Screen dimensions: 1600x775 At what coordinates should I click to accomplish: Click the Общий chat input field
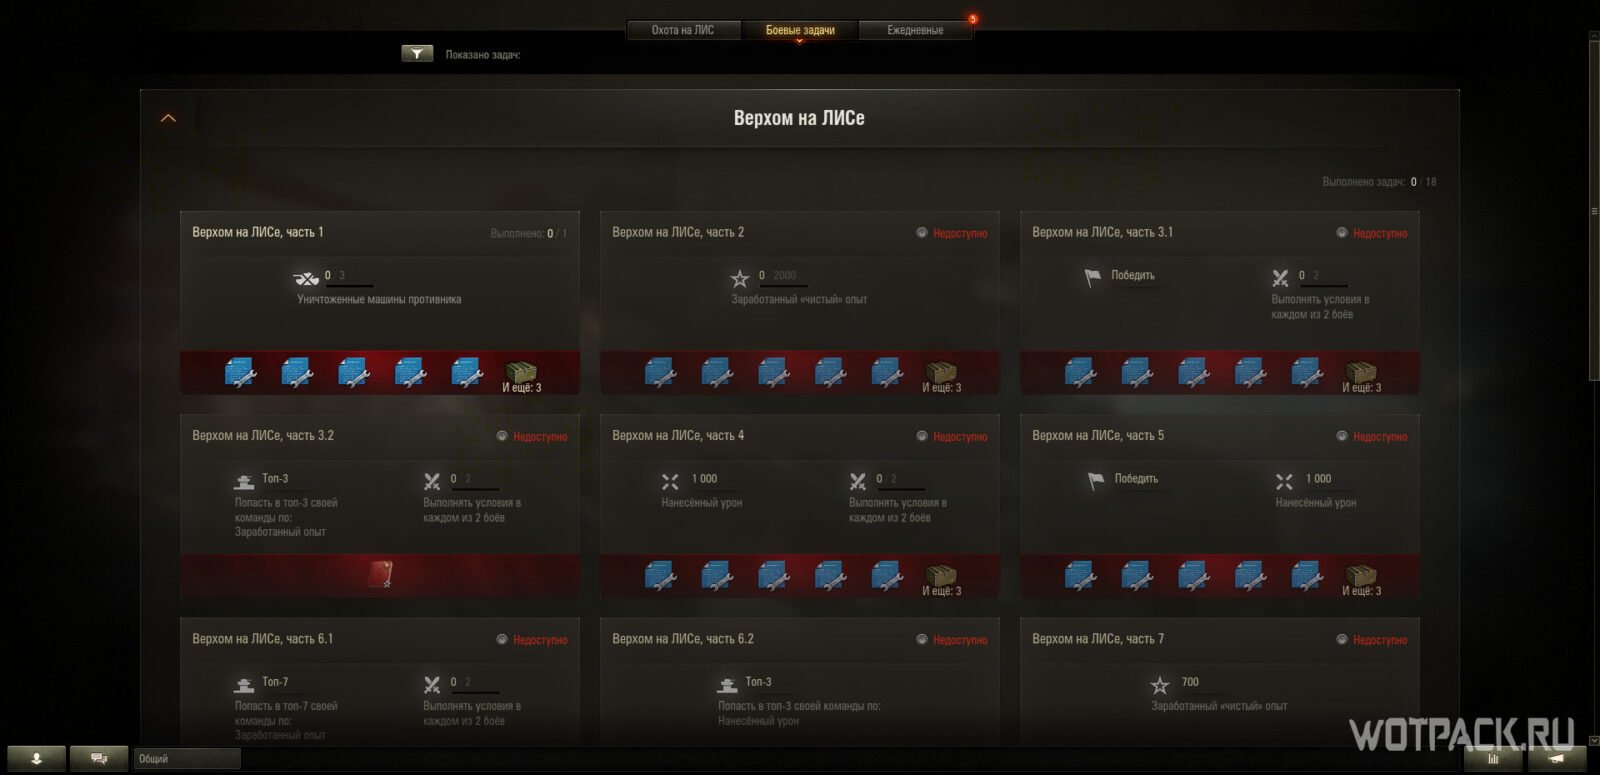[x=187, y=759]
